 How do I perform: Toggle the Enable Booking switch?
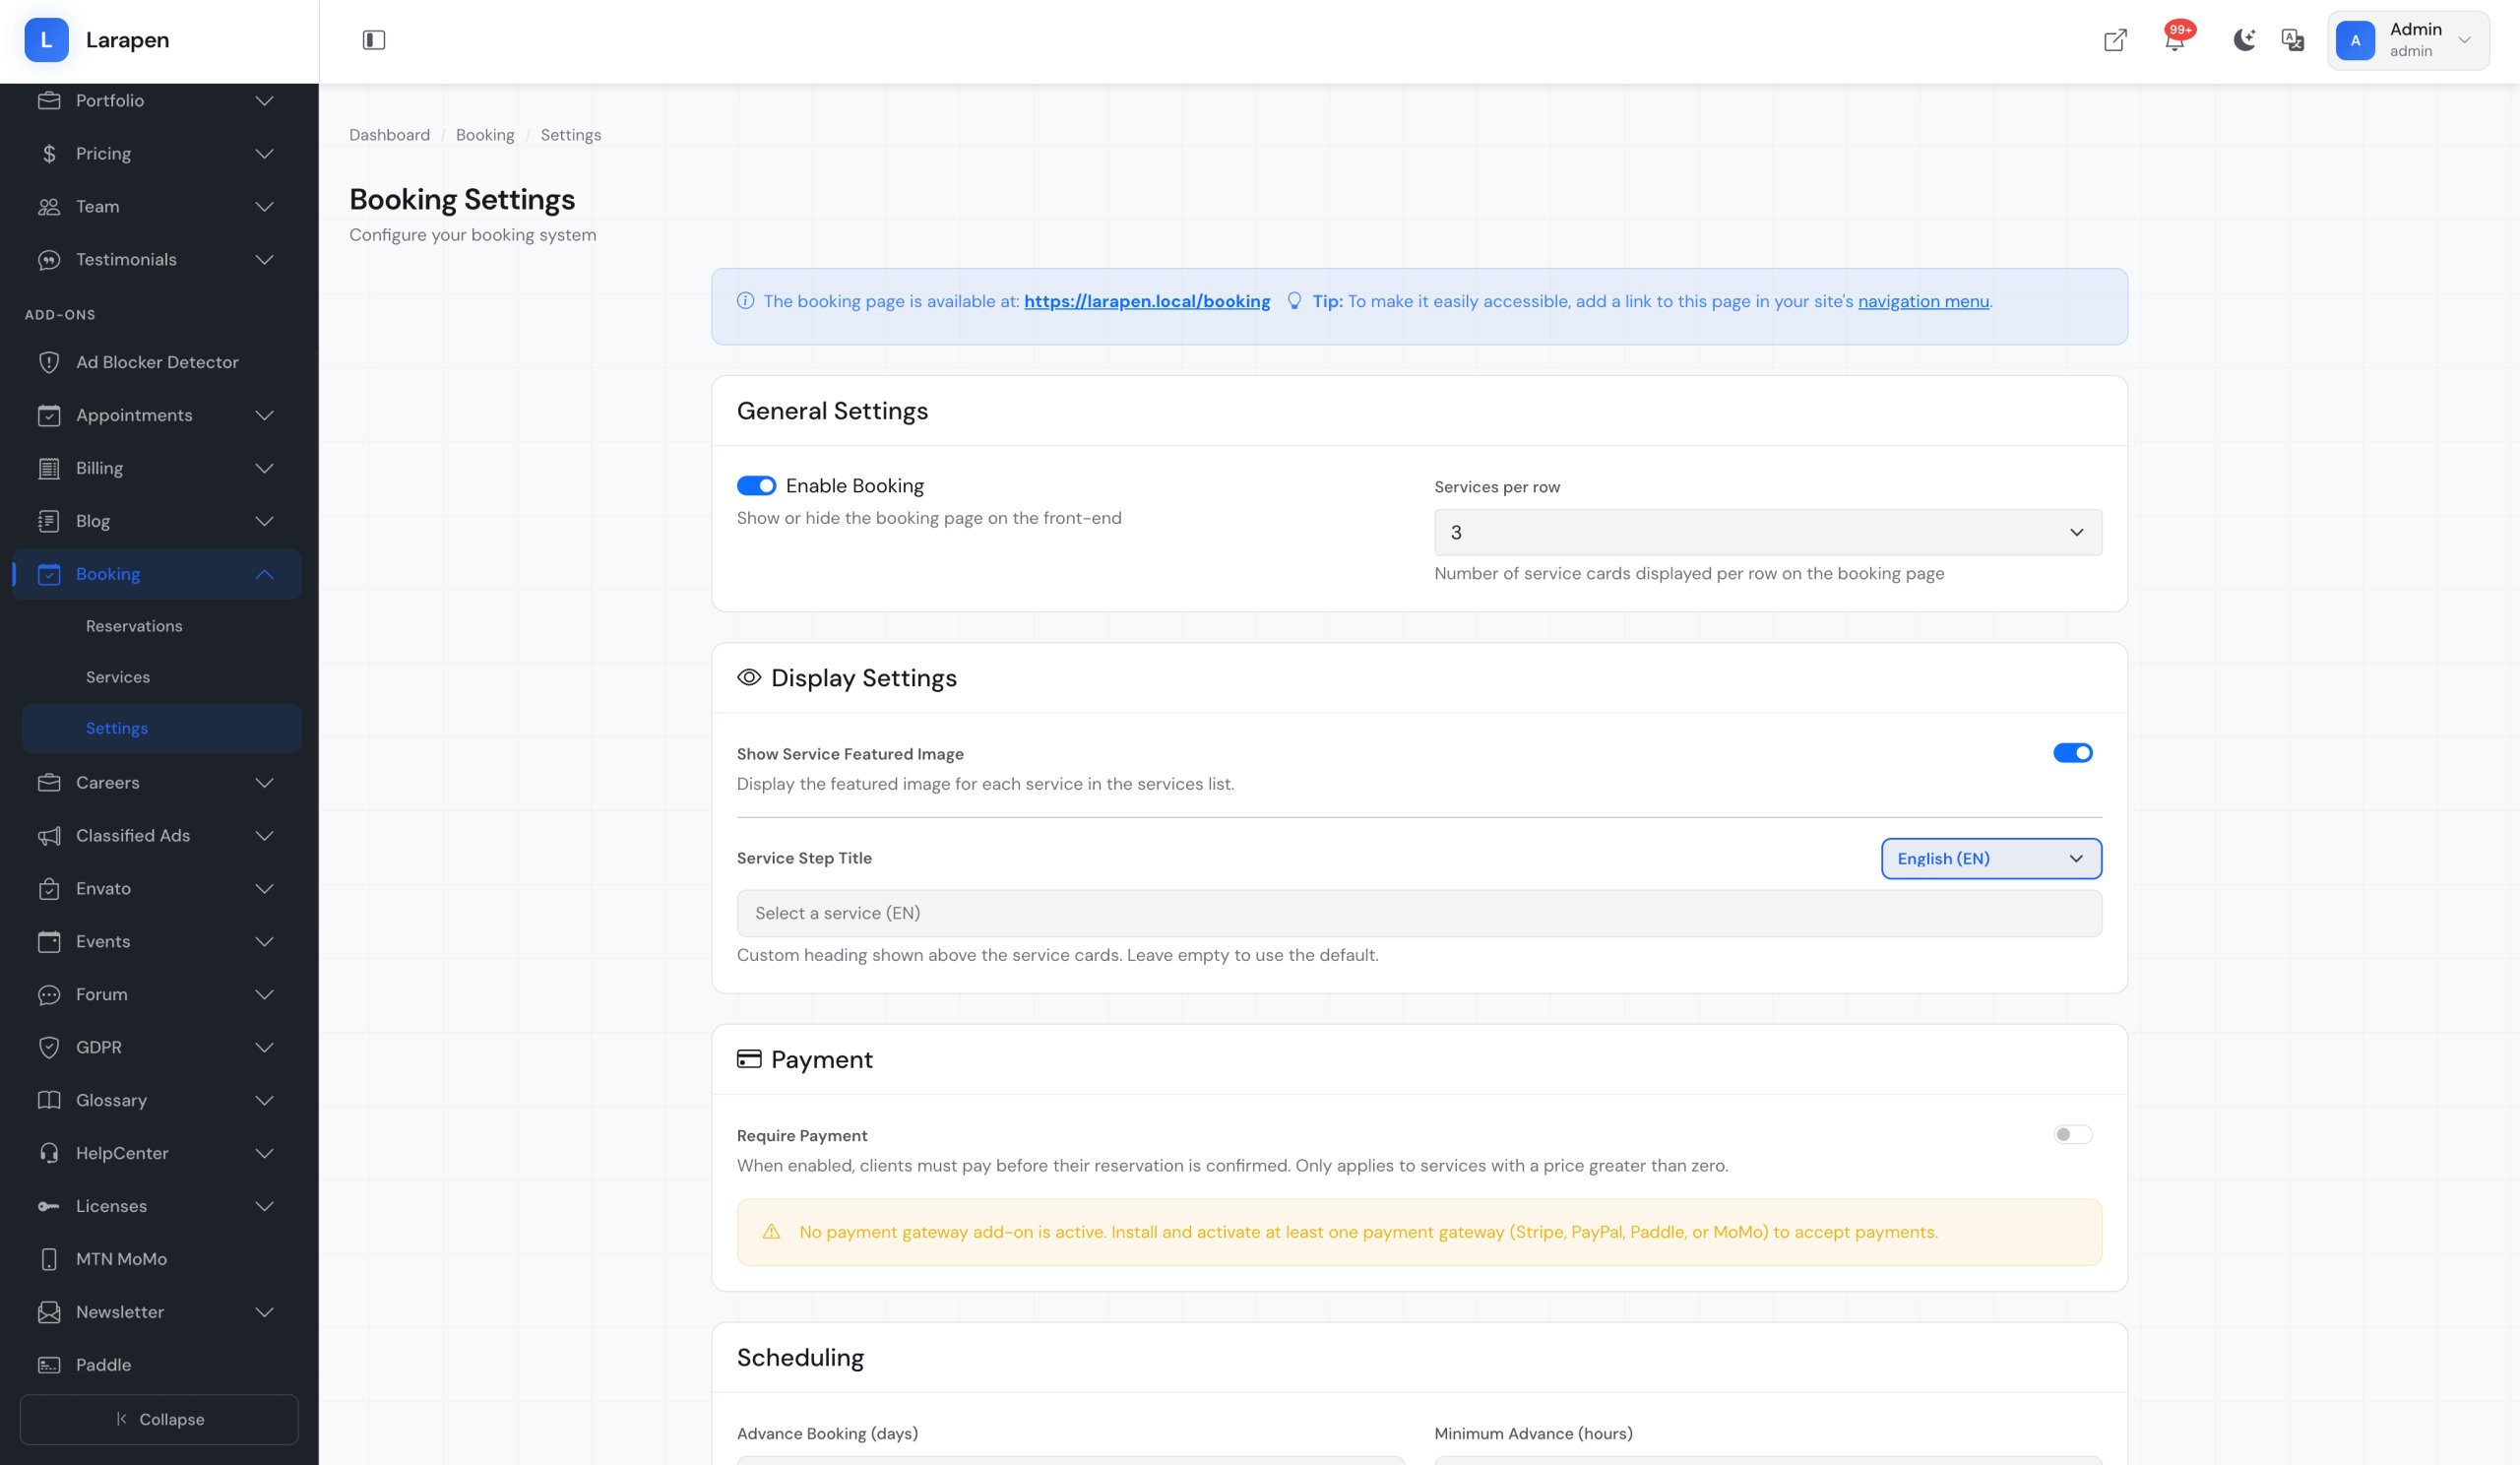point(756,486)
